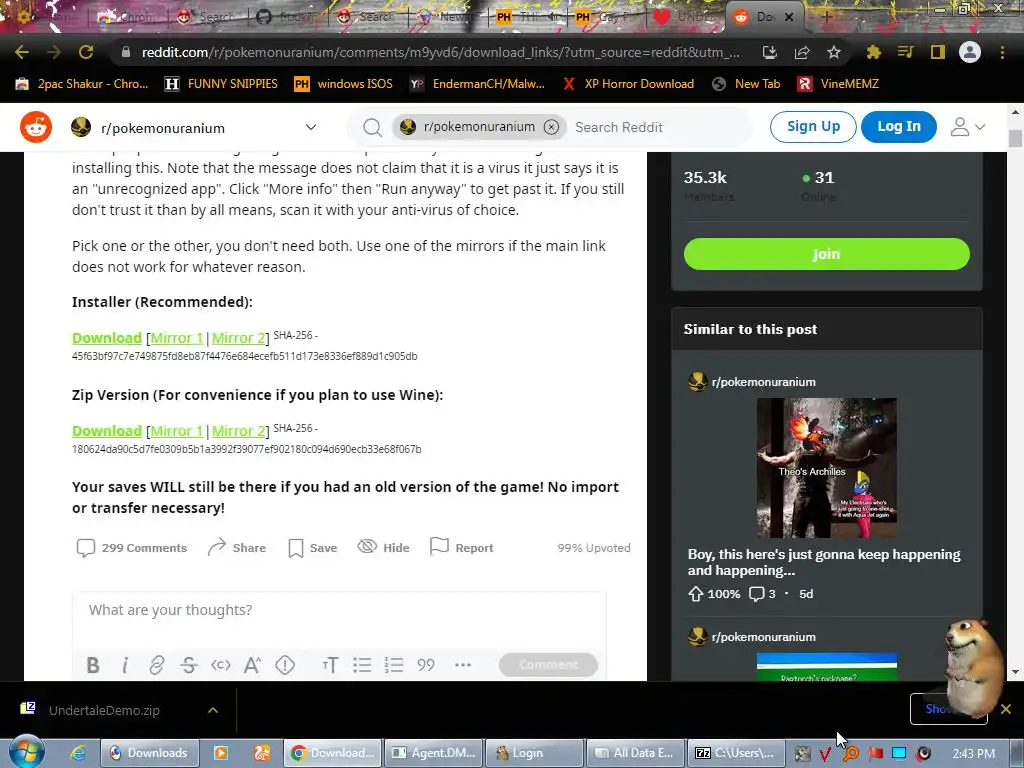
Task: Expand UndertaleDemo.zip download options chevron
Action: 213,710
